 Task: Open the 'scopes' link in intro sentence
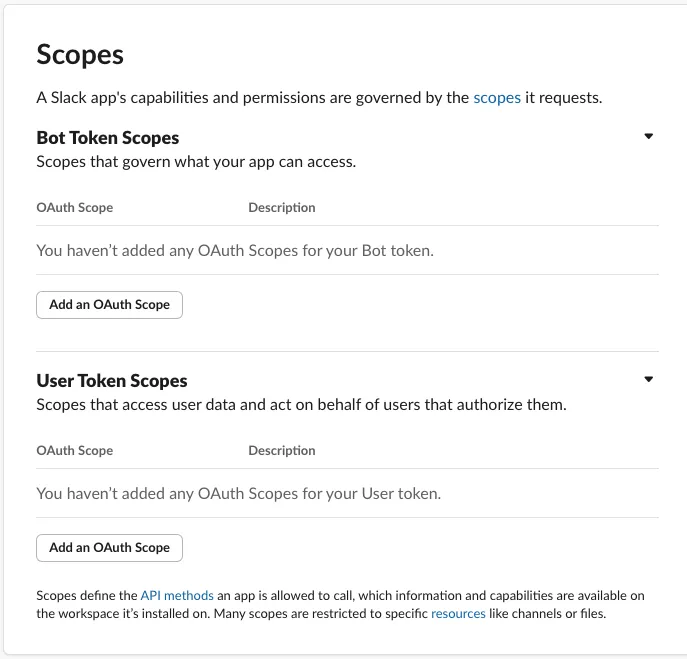point(496,98)
